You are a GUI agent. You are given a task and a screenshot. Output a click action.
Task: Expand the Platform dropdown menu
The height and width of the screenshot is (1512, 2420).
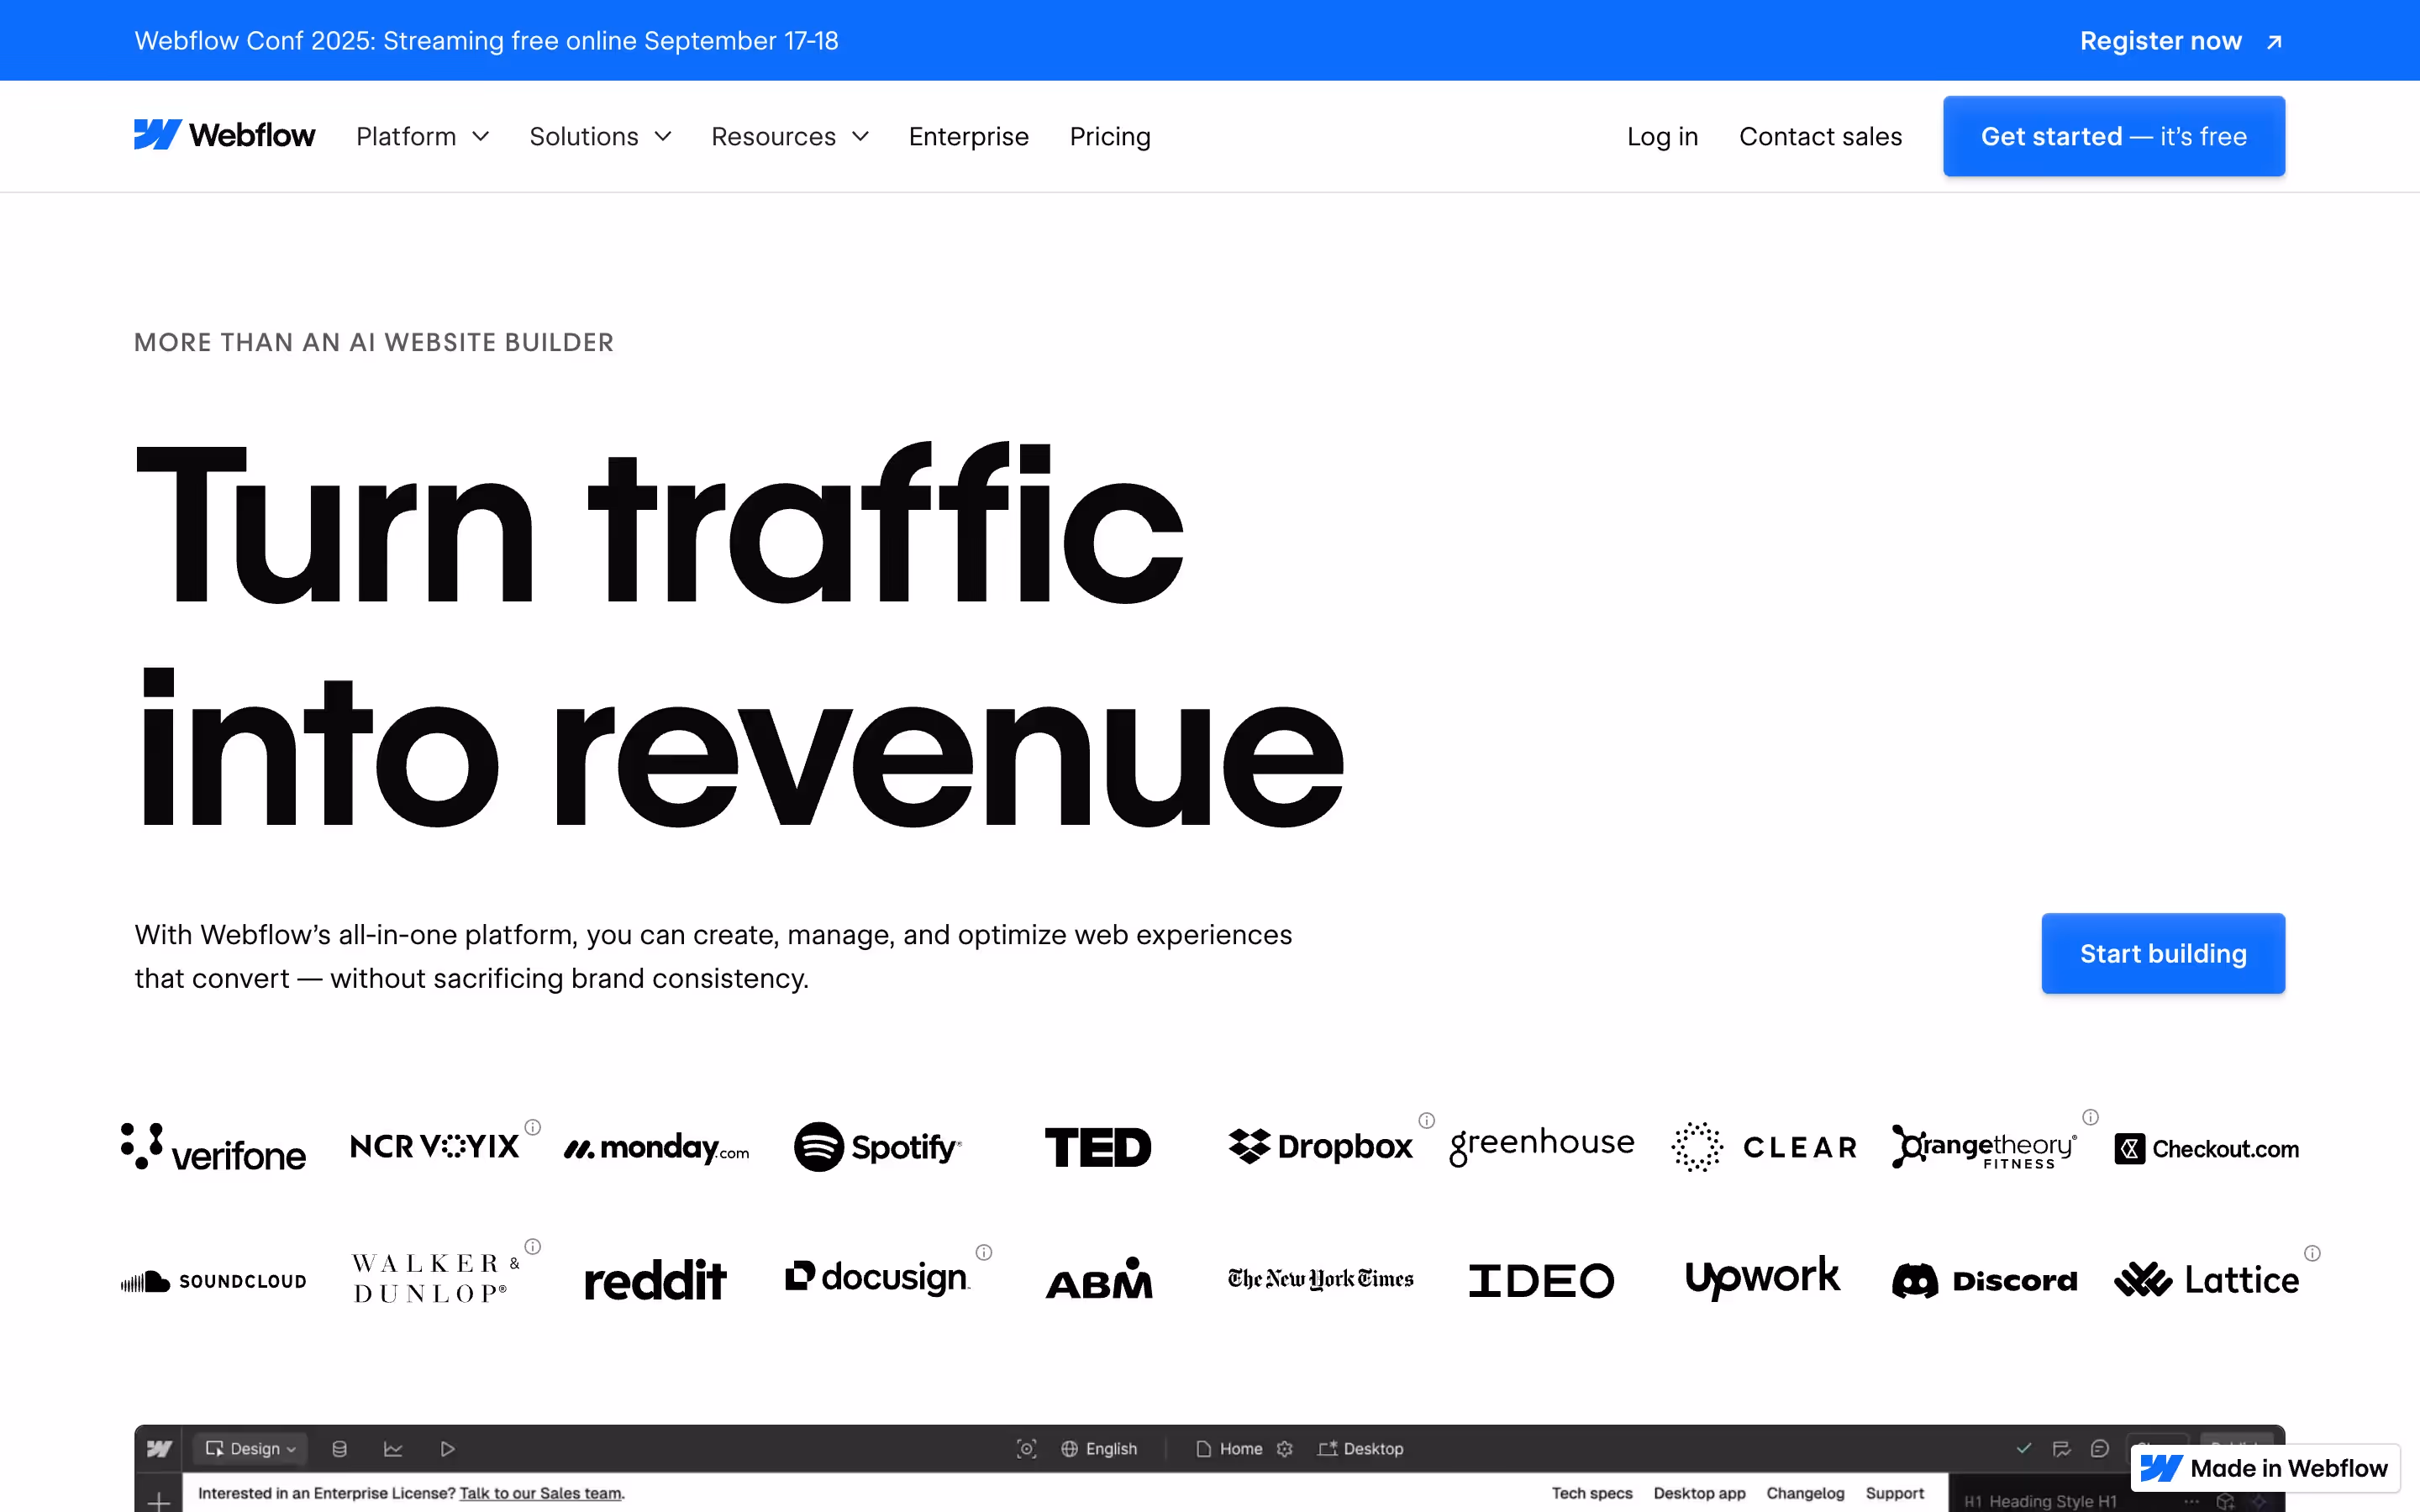(x=422, y=136)
